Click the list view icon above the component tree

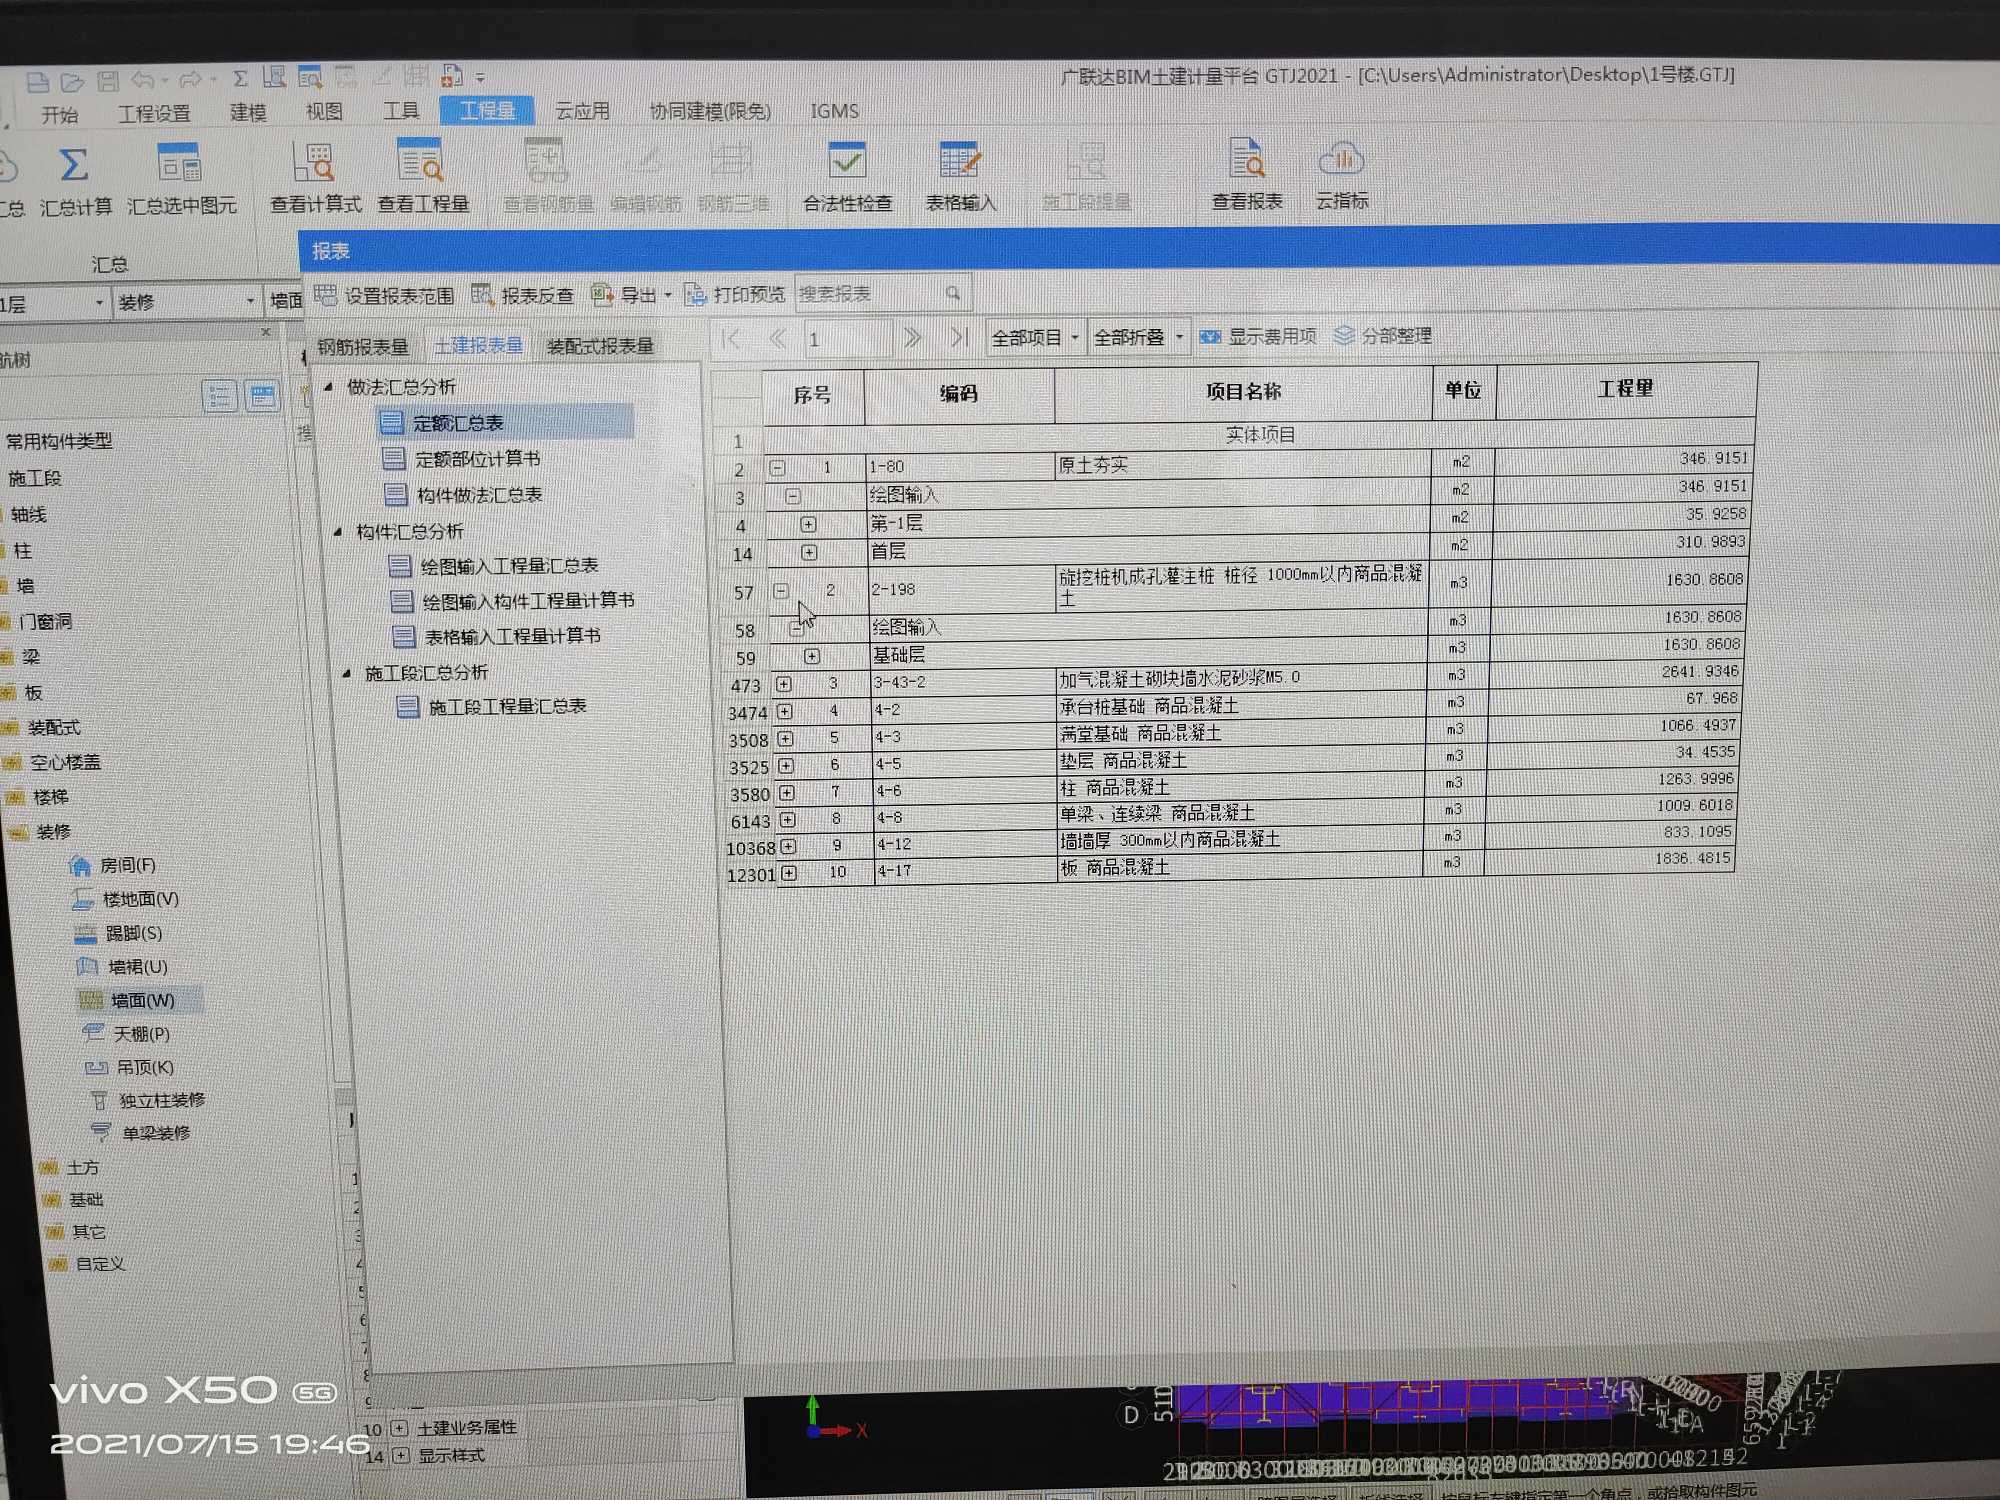(220, 397)
